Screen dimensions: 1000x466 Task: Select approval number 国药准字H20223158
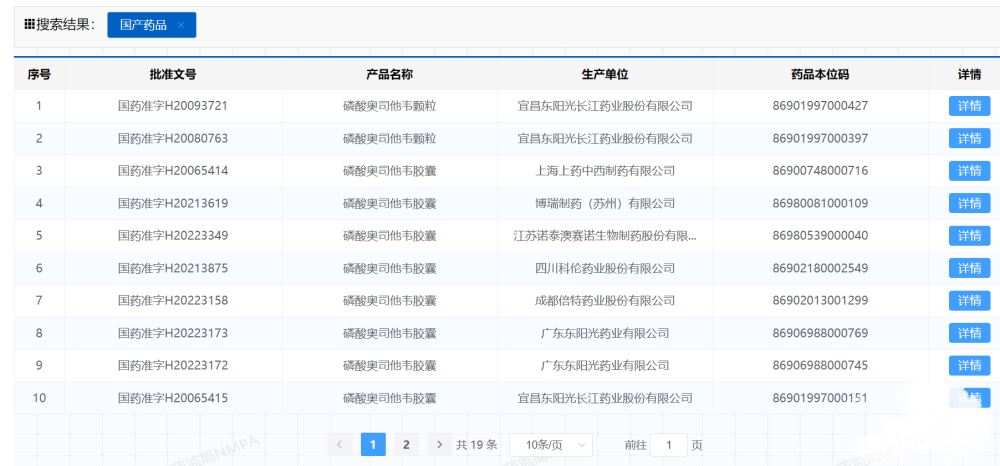pos(173,300)
